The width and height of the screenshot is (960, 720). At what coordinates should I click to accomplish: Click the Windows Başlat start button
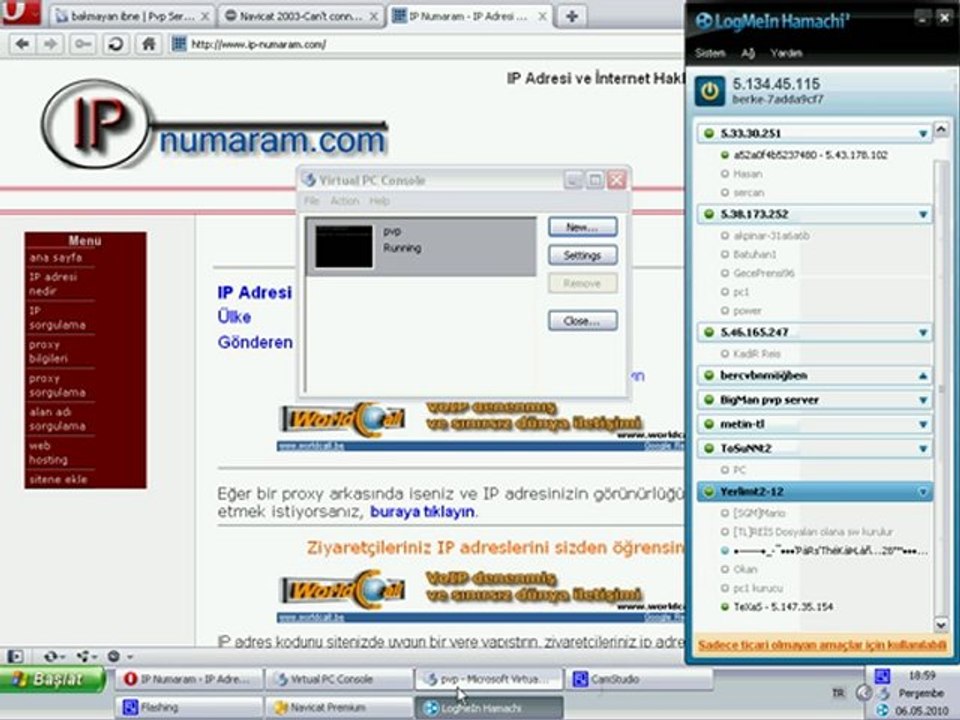coord(53,679)
